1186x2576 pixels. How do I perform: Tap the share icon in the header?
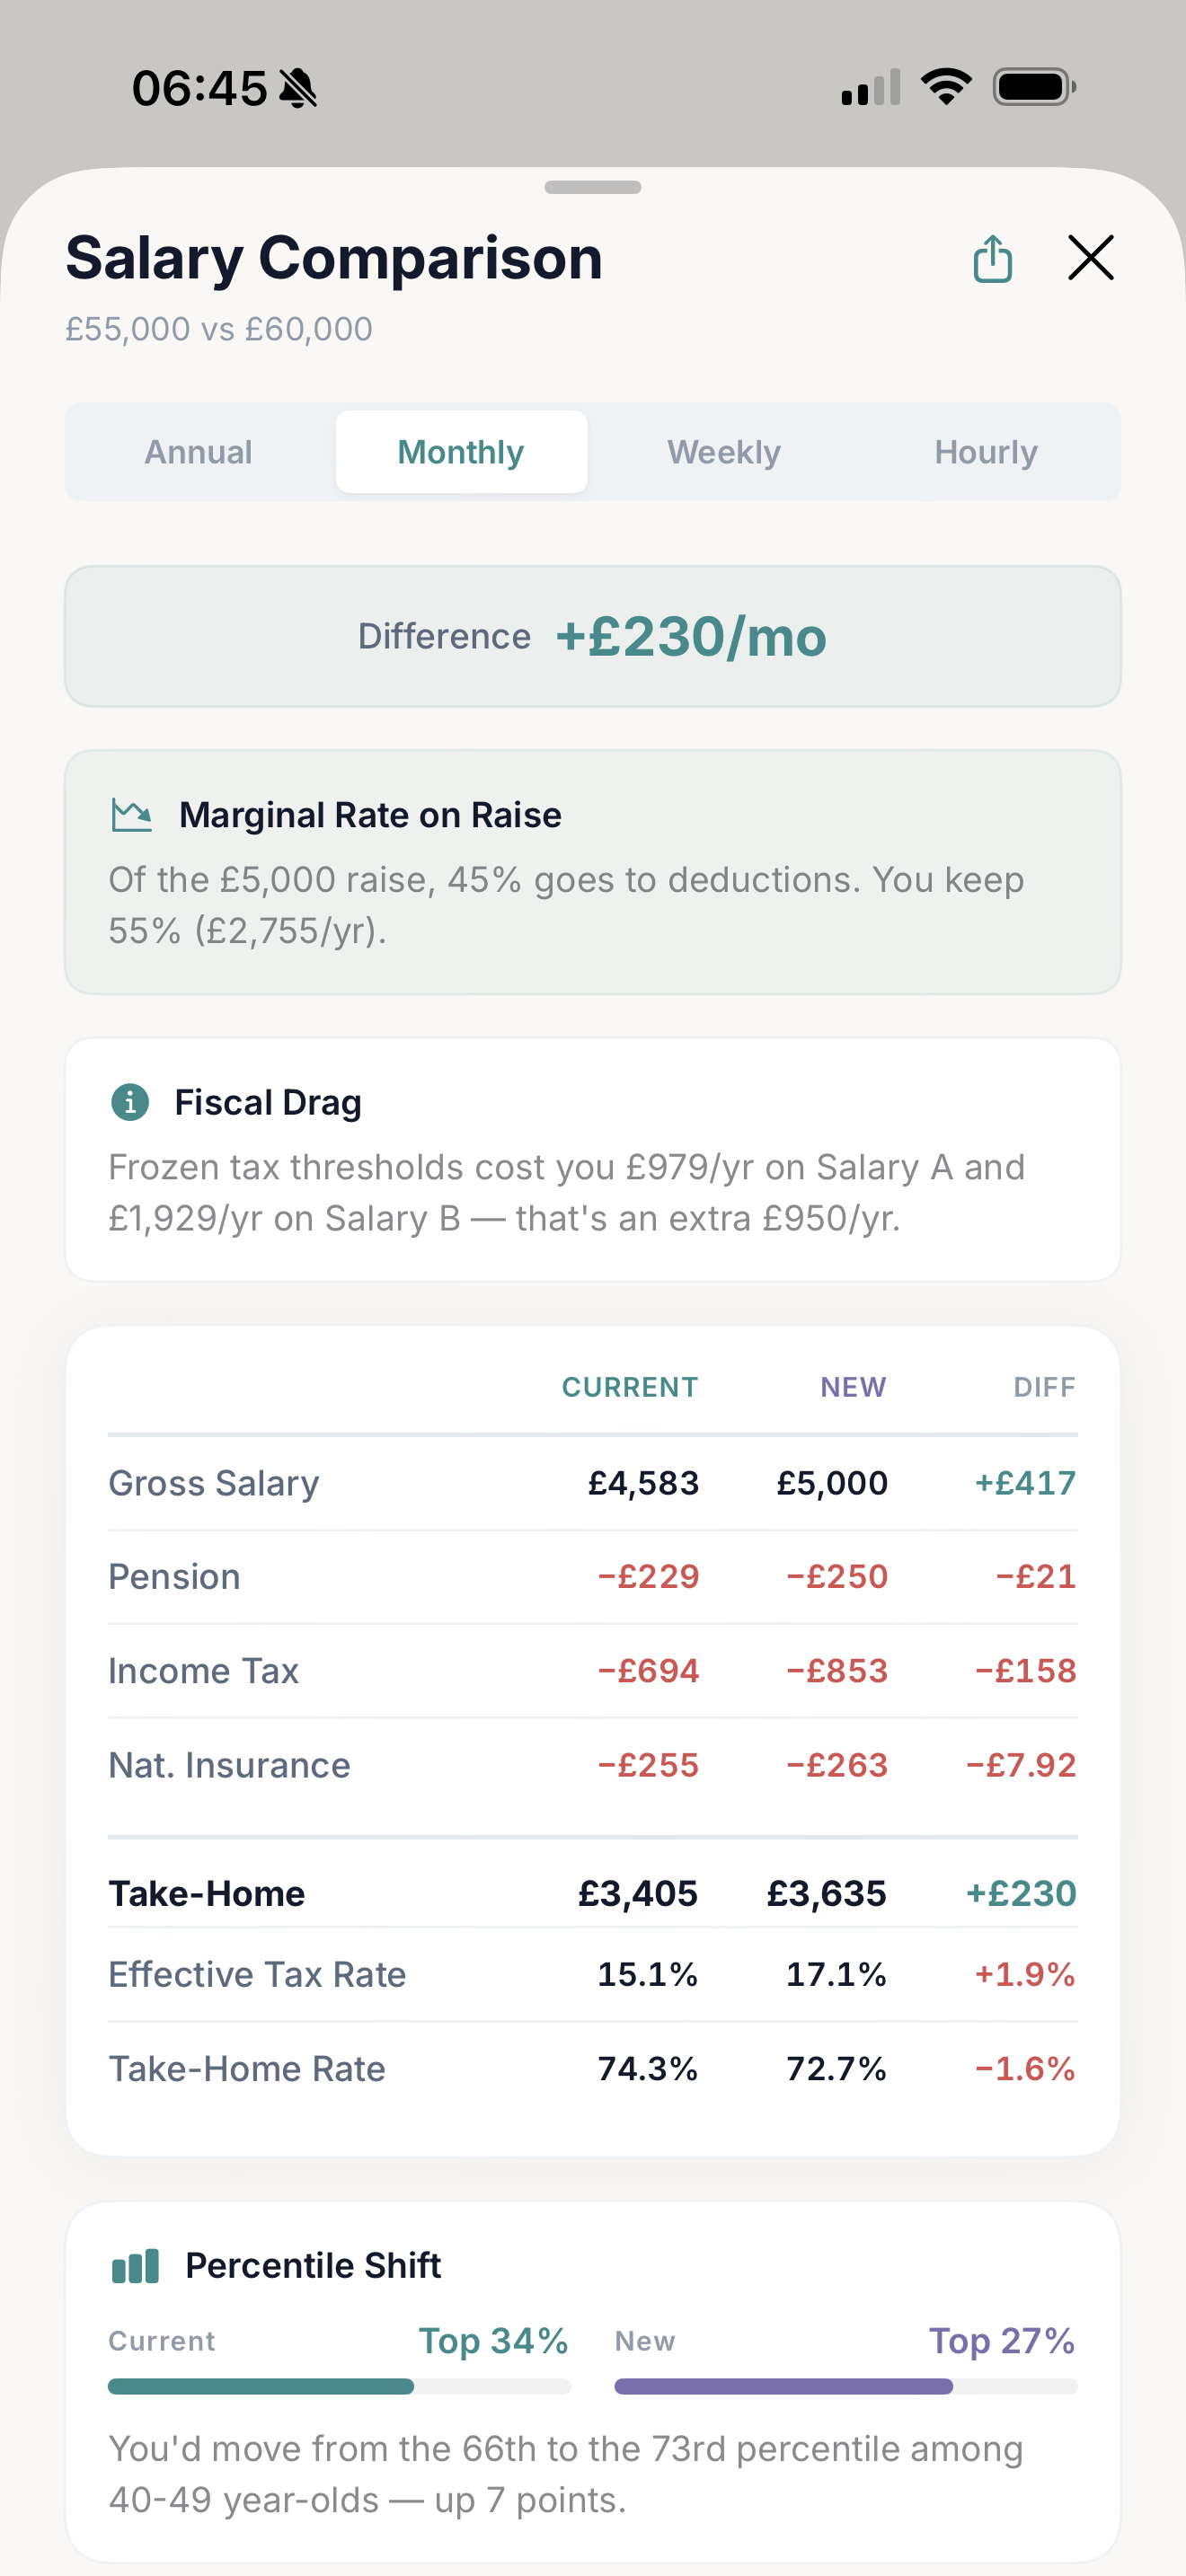click(x=993, y=257)
